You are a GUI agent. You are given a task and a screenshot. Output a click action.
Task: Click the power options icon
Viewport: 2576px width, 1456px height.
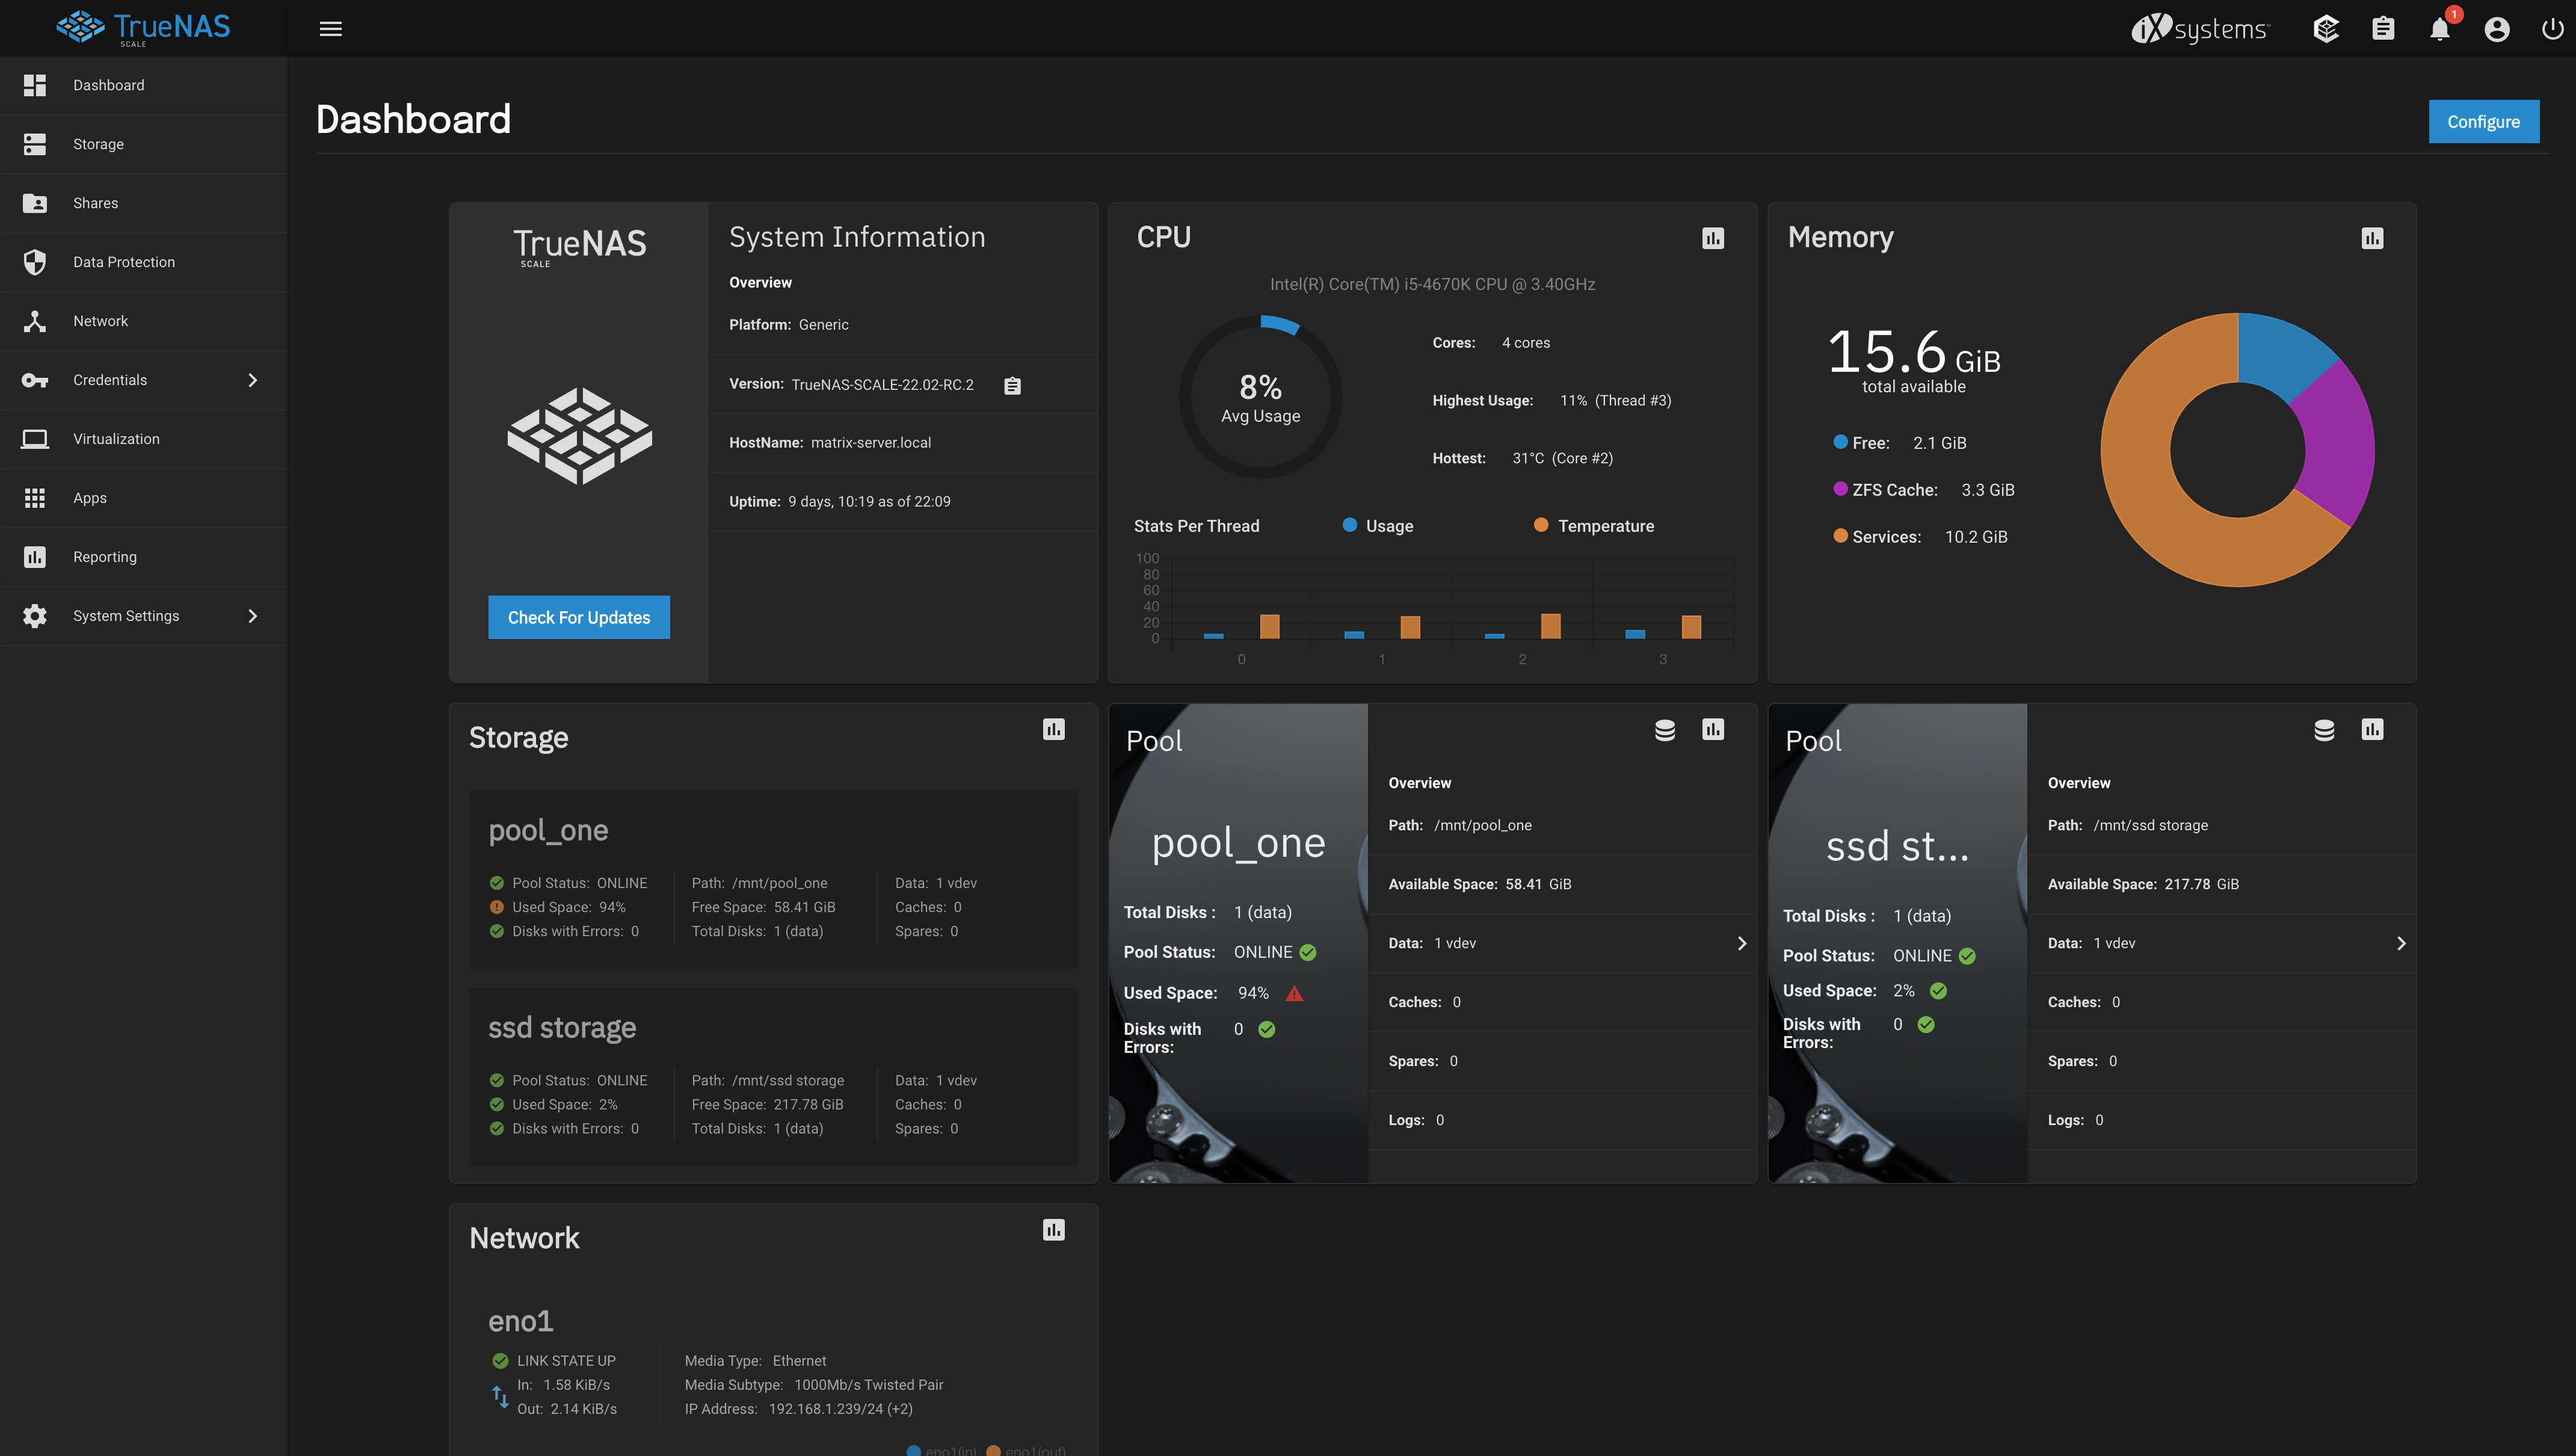pyautogui.click(x=2553, y=28)
